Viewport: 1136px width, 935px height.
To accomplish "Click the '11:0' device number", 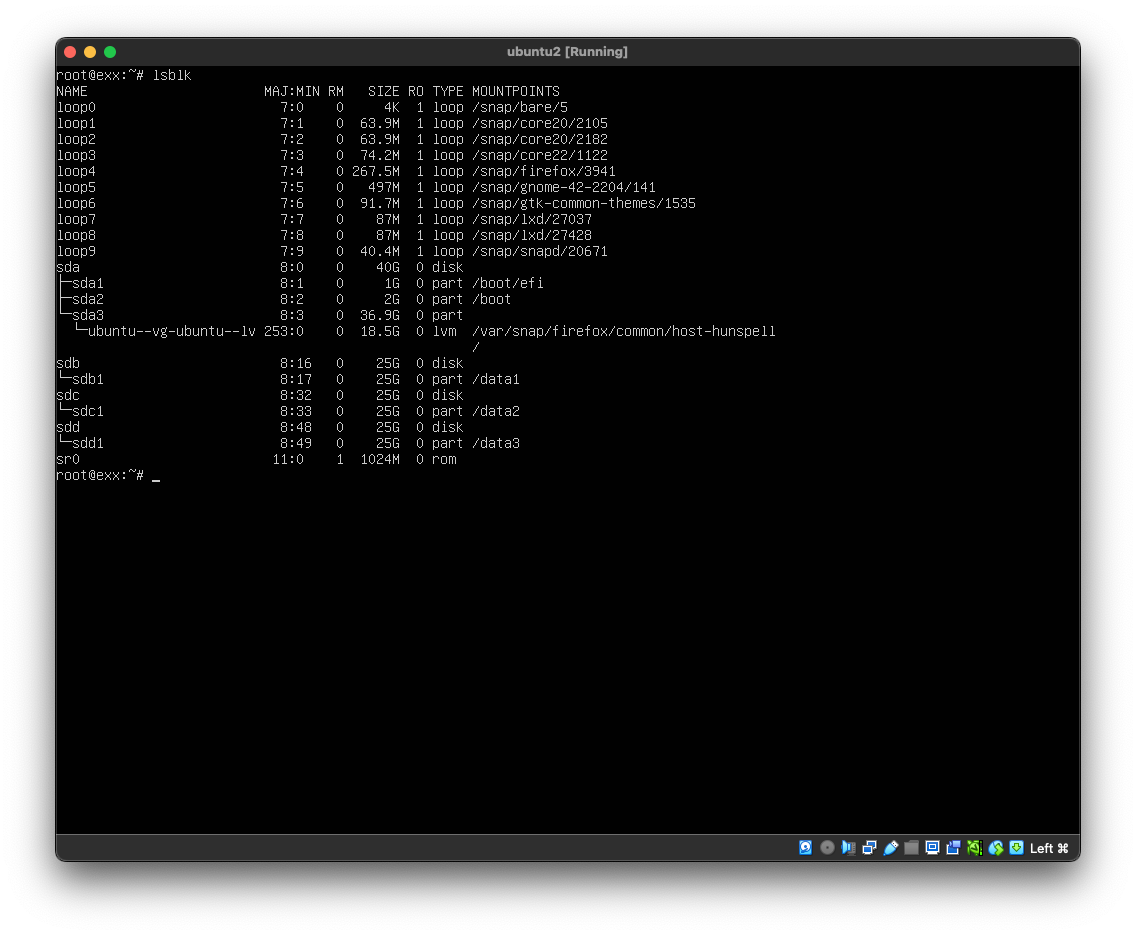I will 288,459.
